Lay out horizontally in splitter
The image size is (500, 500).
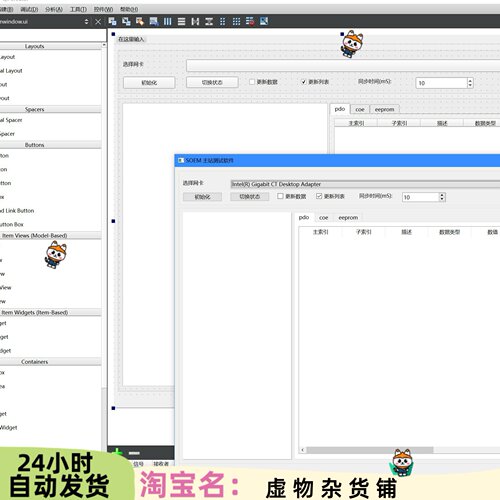point(195,22)
